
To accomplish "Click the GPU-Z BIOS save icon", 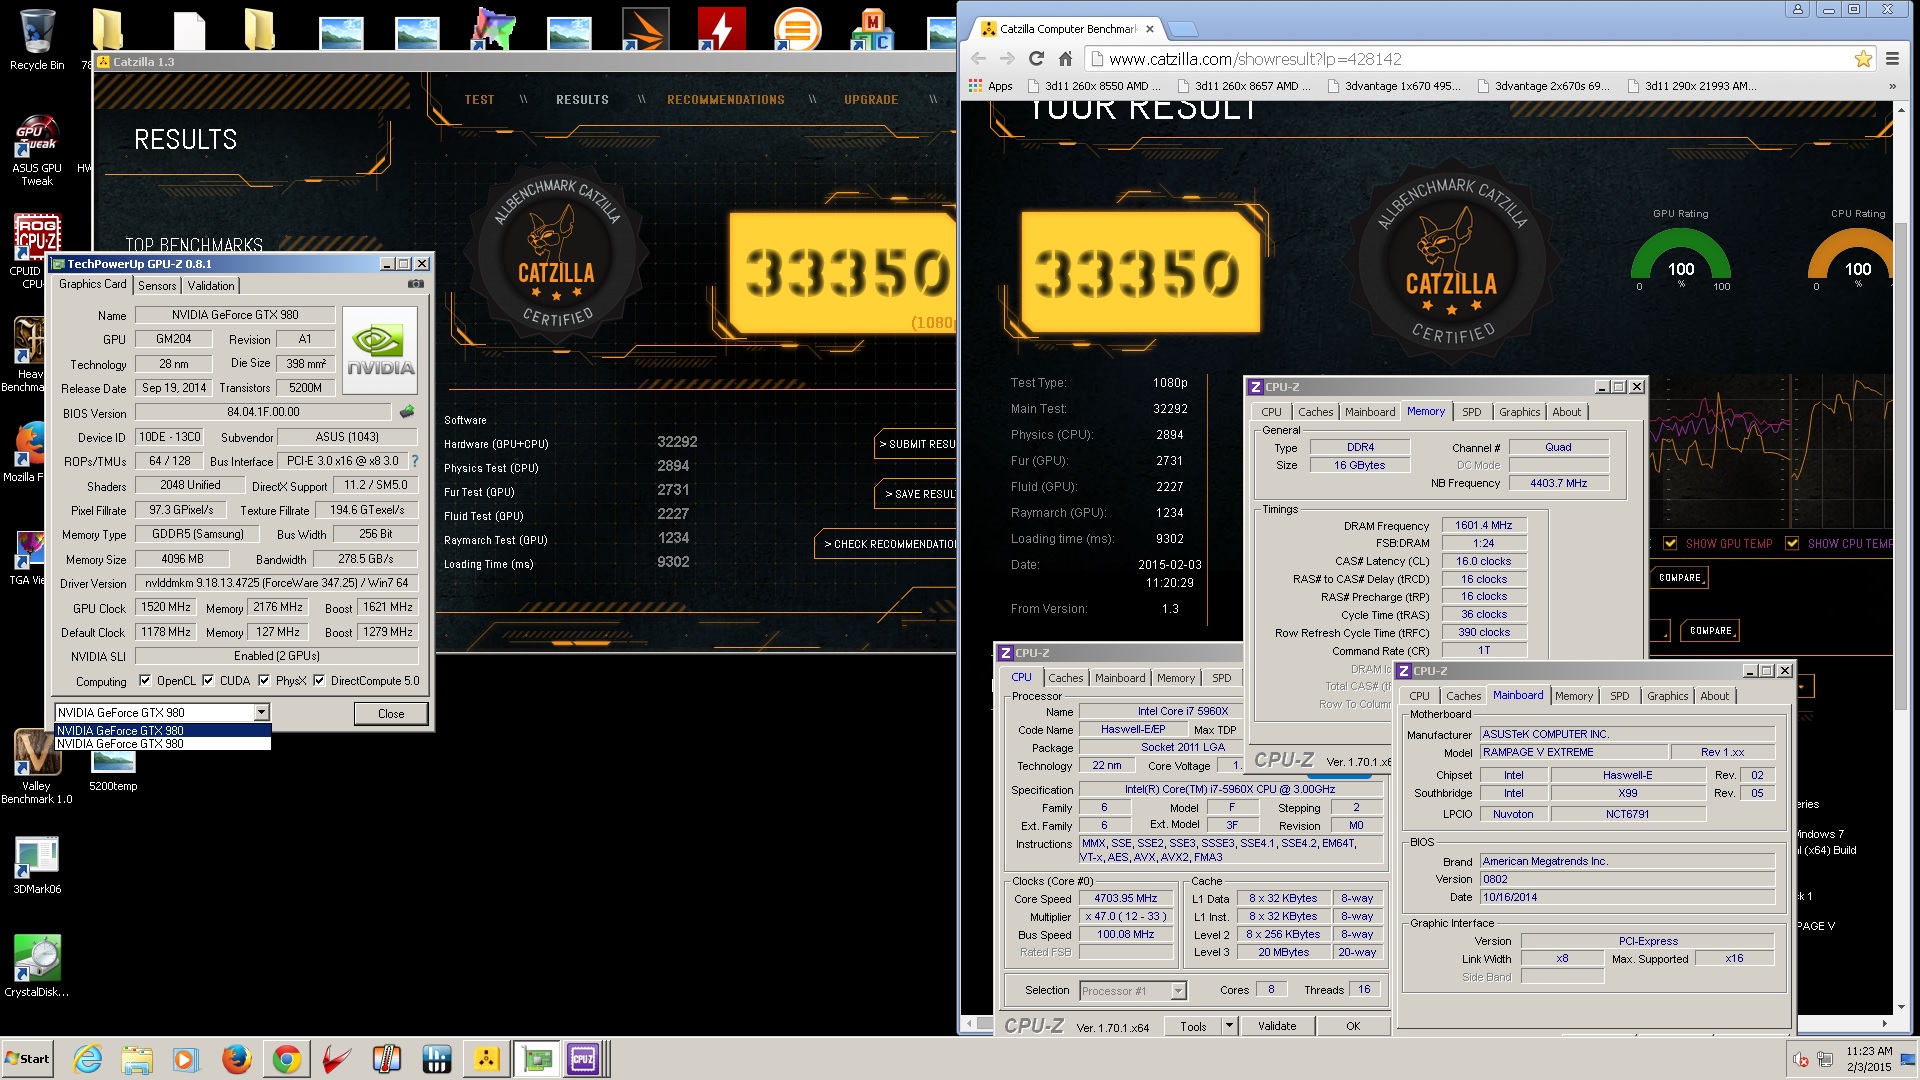I will coord(407,412).
